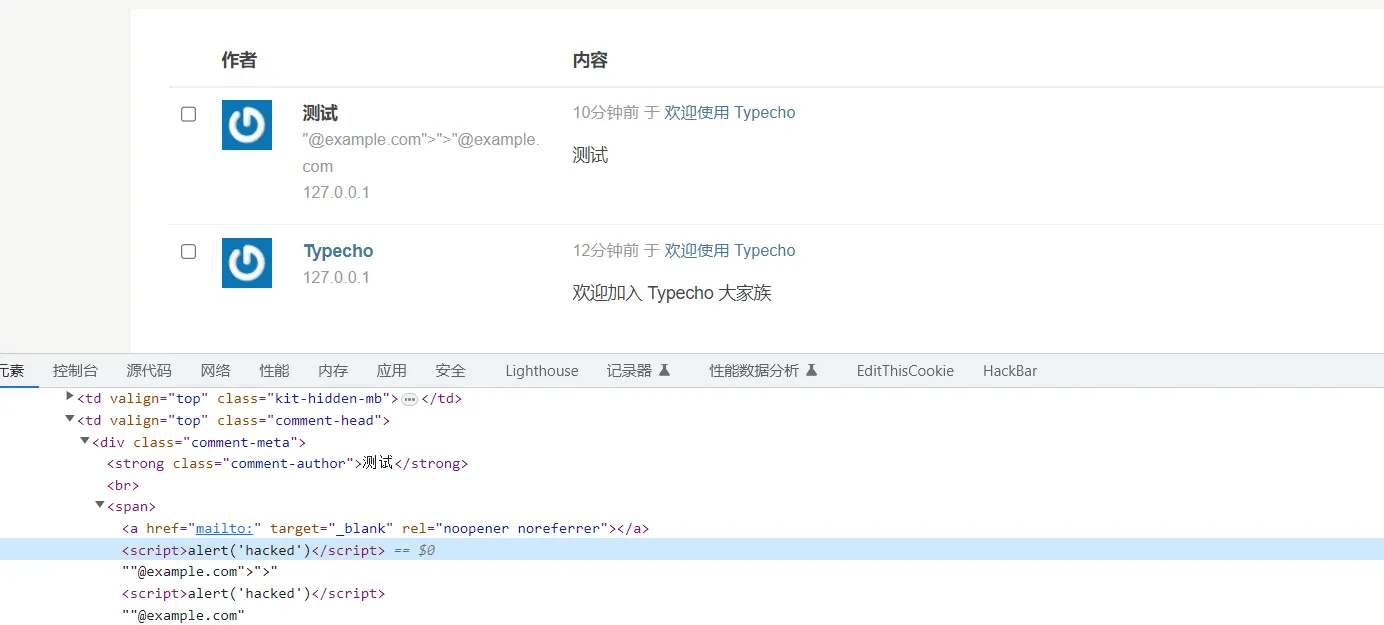Select the checkbox for 测试 comment
The width and height of the screenshot is (1384, 625).
click(188, 114)
